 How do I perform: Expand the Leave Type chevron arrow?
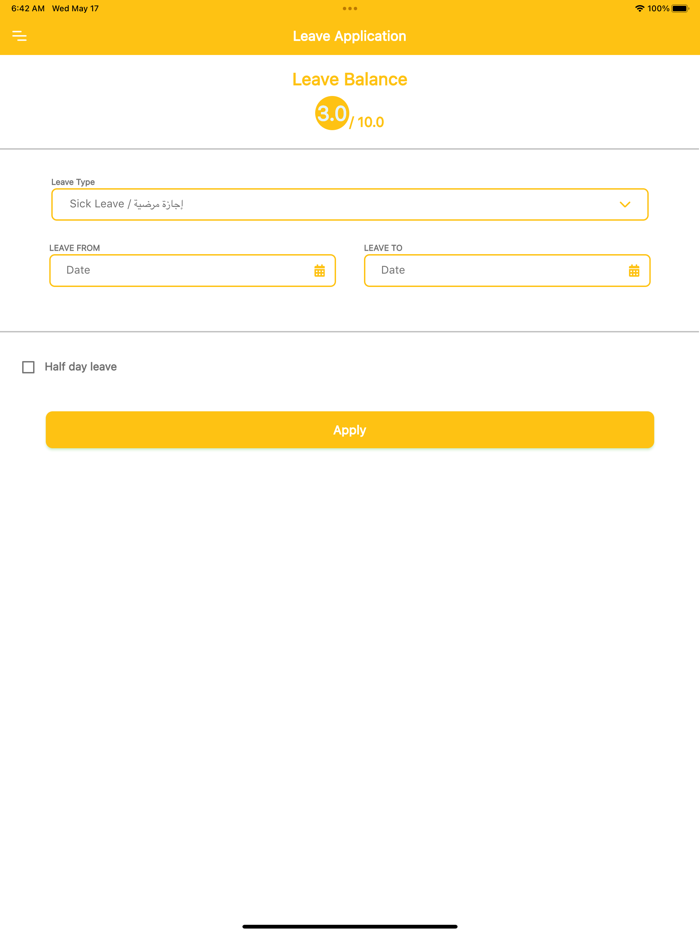(x=625, y=205)
